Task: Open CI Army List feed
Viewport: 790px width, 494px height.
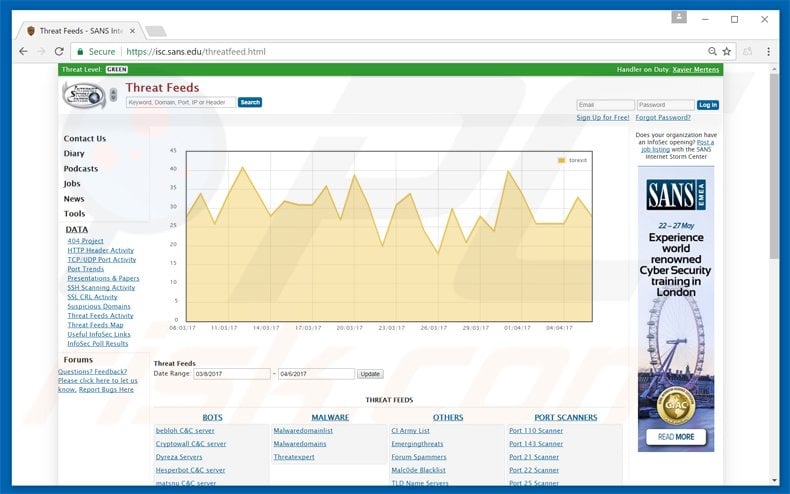Action: (411, 430)
